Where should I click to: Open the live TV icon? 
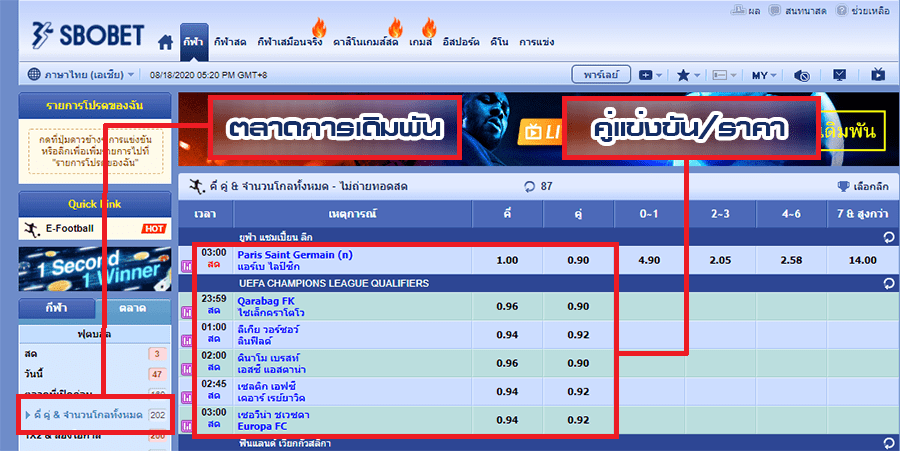[878, 74]
